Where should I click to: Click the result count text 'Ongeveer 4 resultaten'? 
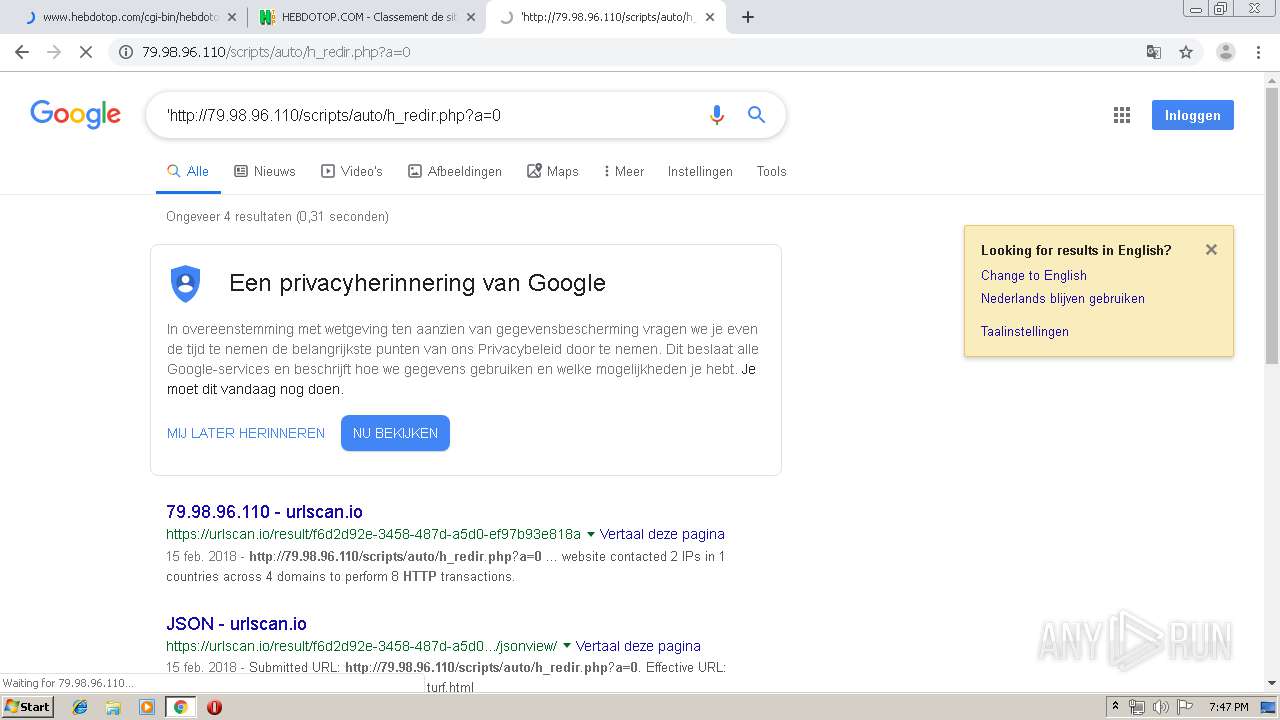pyautogui.click(x=229, y=216)
